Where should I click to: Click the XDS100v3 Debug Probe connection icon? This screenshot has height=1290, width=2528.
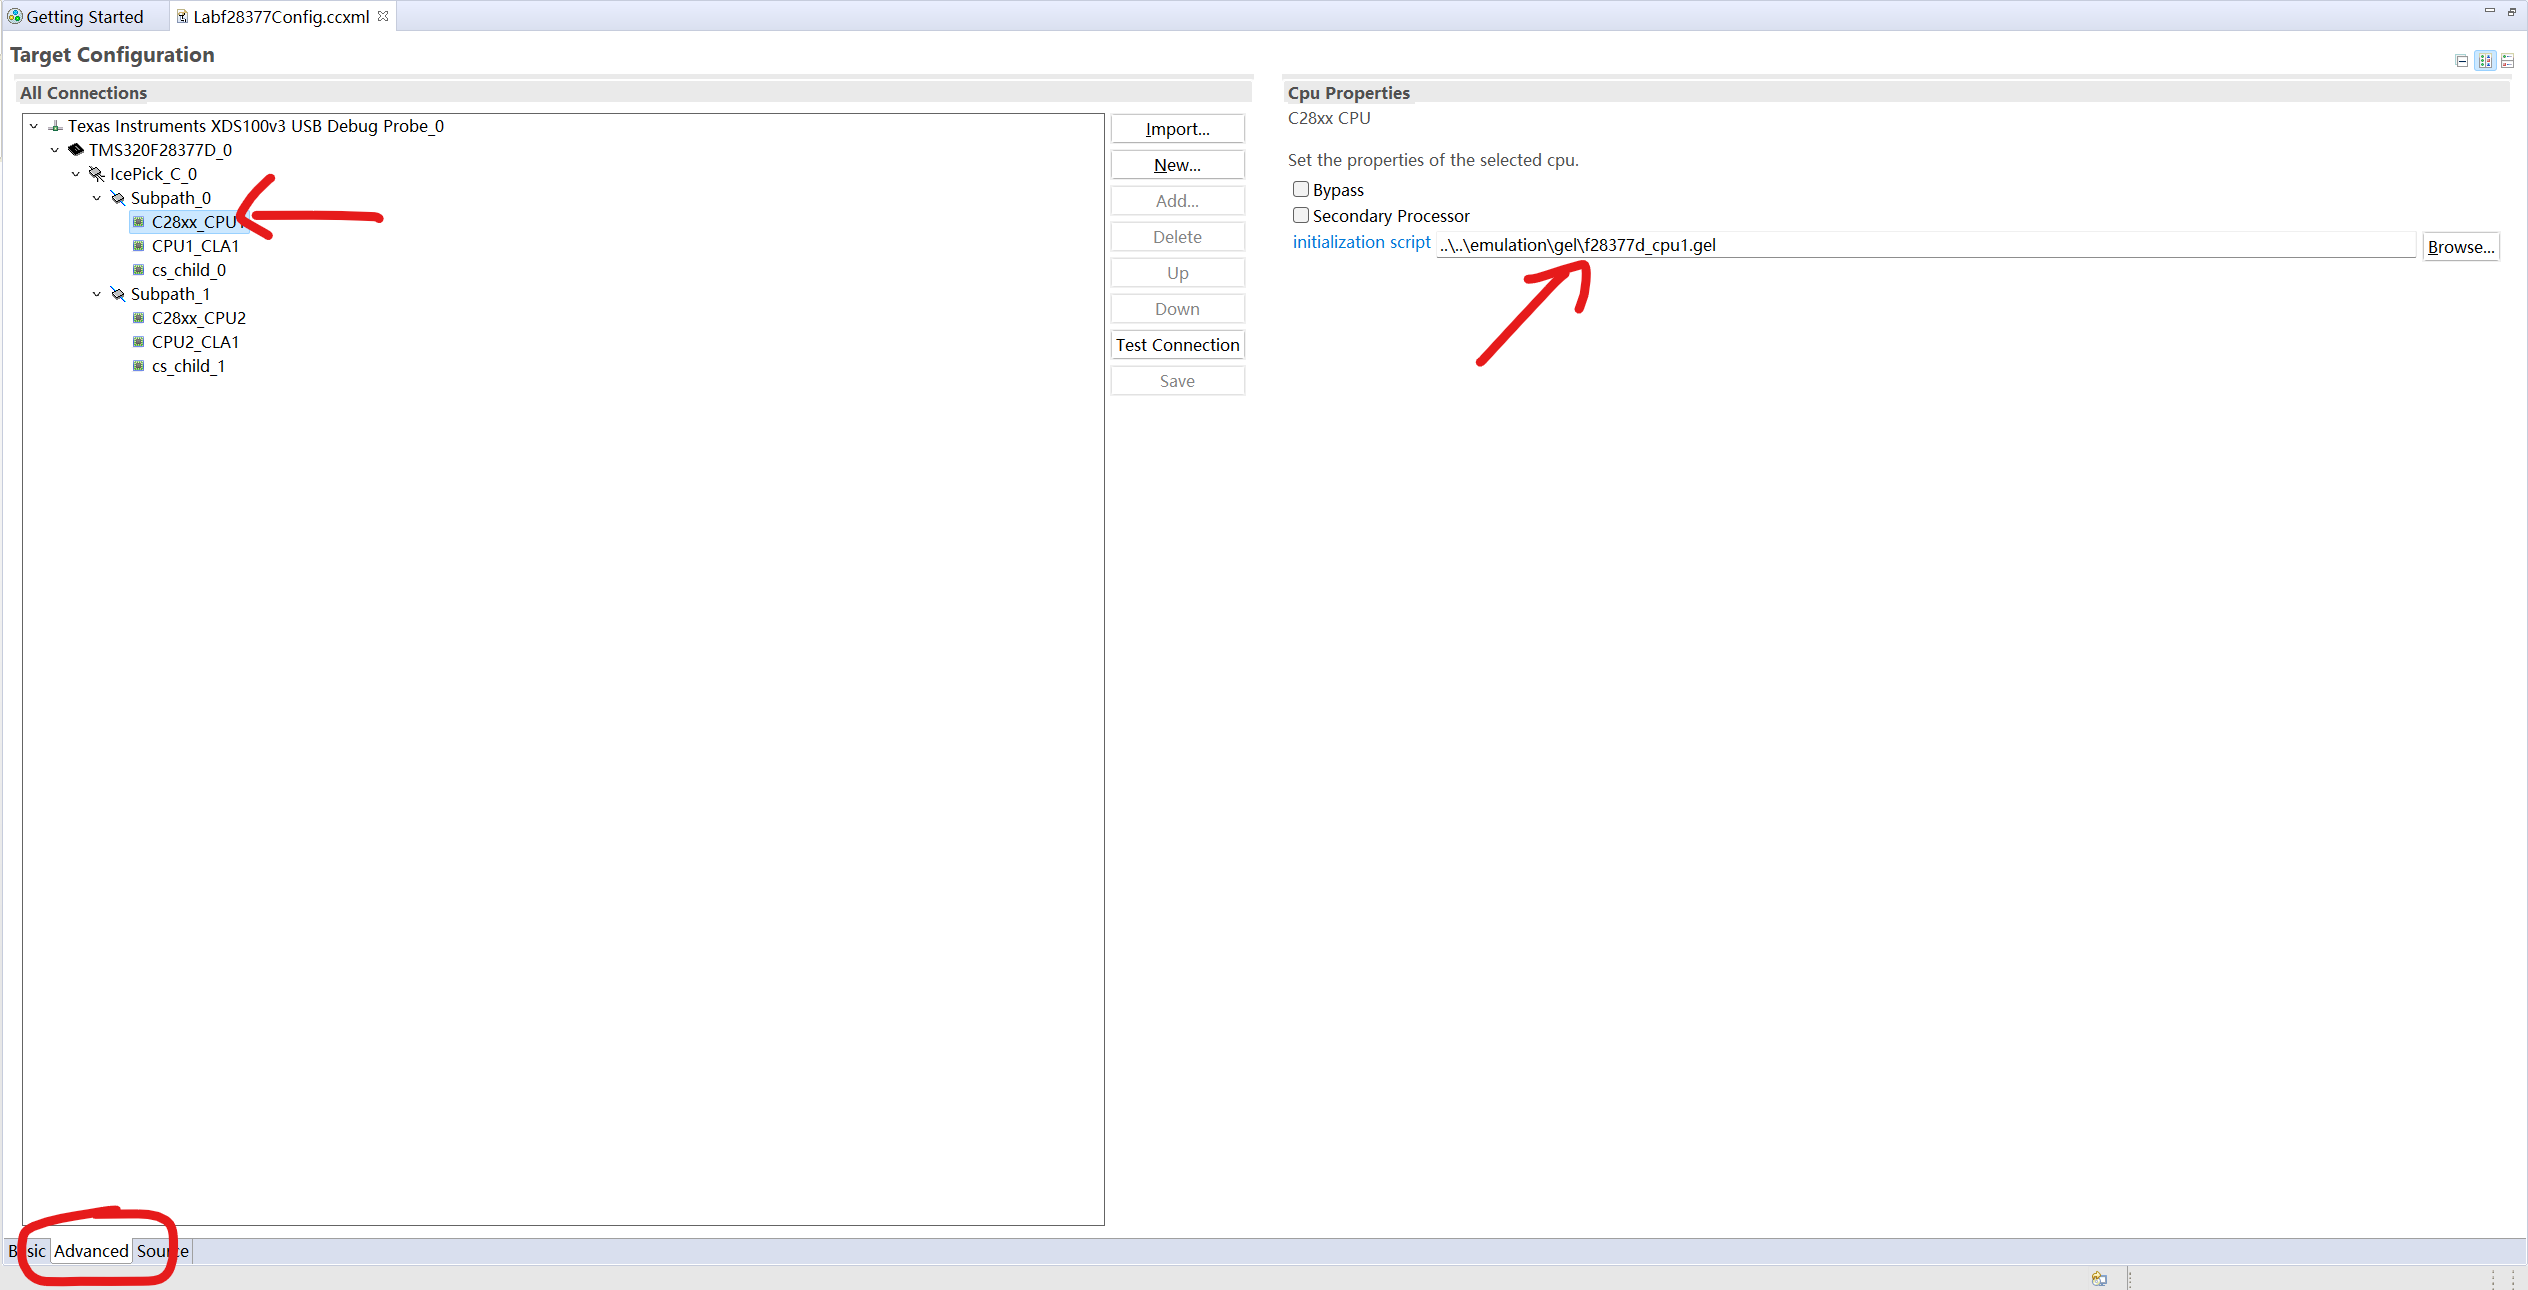tap(55, 126)
